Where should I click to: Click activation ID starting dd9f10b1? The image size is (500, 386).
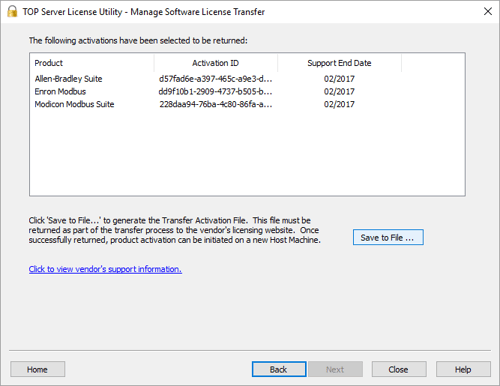(216, 92)
